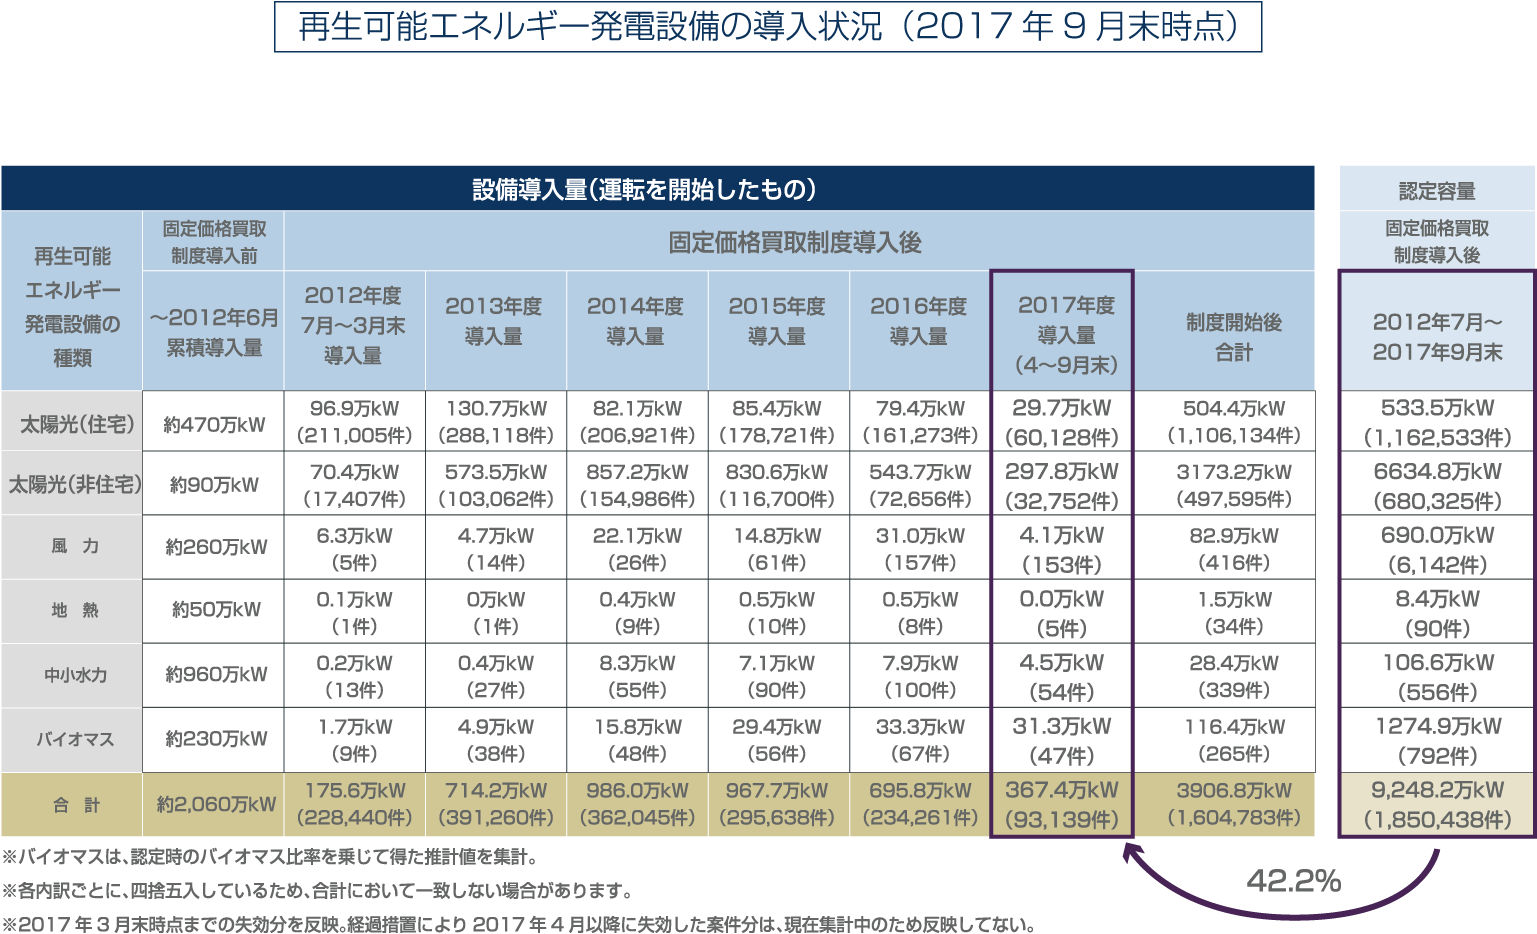Click the 2012年7月～2017年9月末 header
Image resolution: width=1537 pixels, height=934 pixels.
point(1437,331)
